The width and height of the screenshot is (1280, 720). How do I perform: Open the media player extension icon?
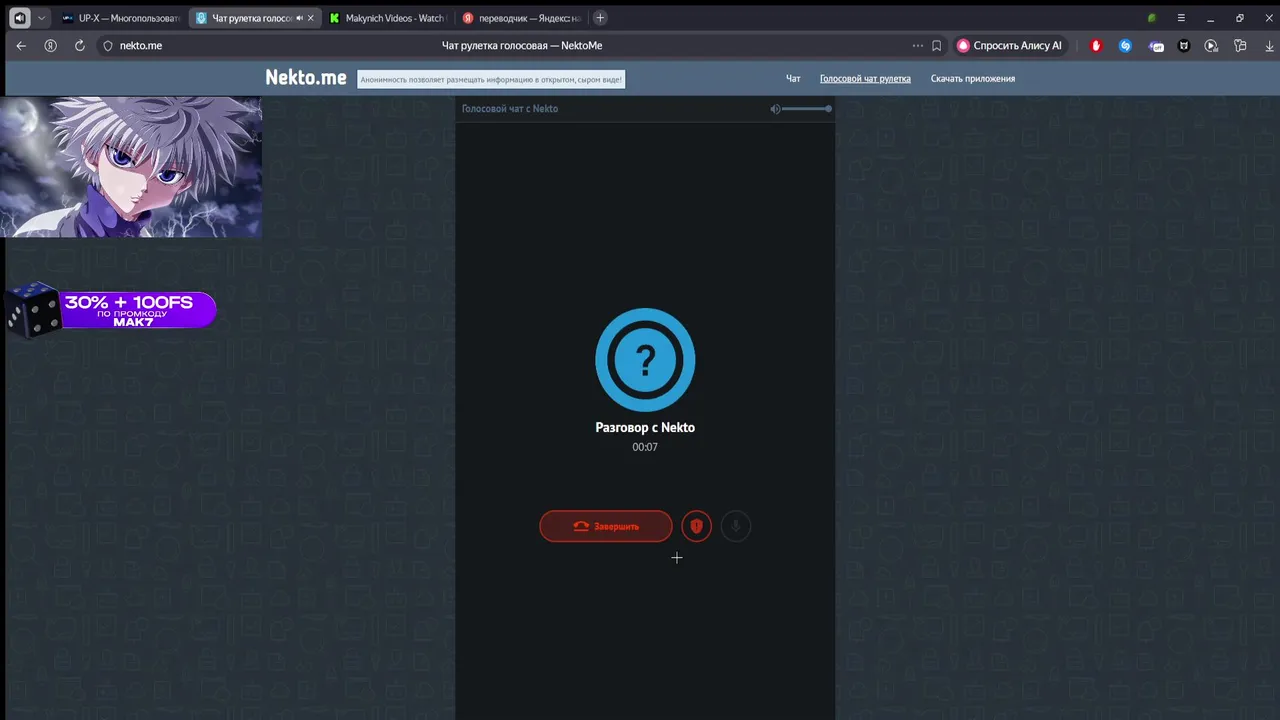(1211, 46)
